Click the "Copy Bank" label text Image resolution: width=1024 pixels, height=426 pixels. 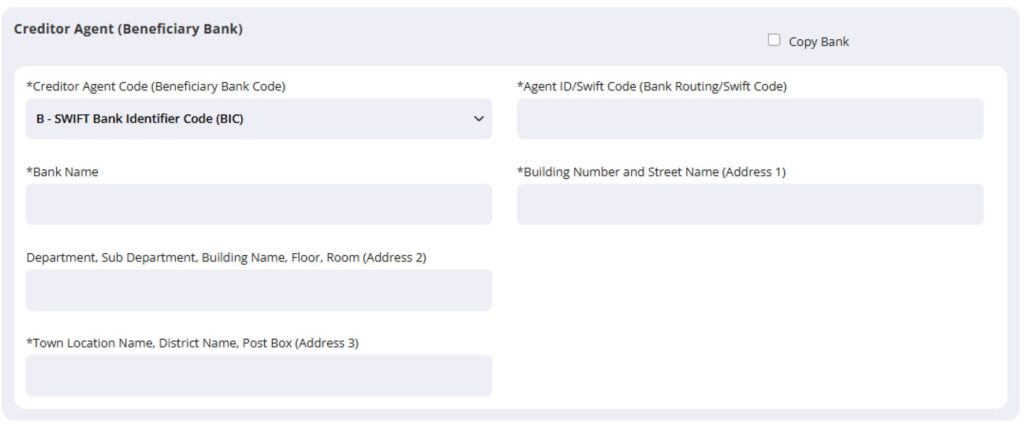818,42
